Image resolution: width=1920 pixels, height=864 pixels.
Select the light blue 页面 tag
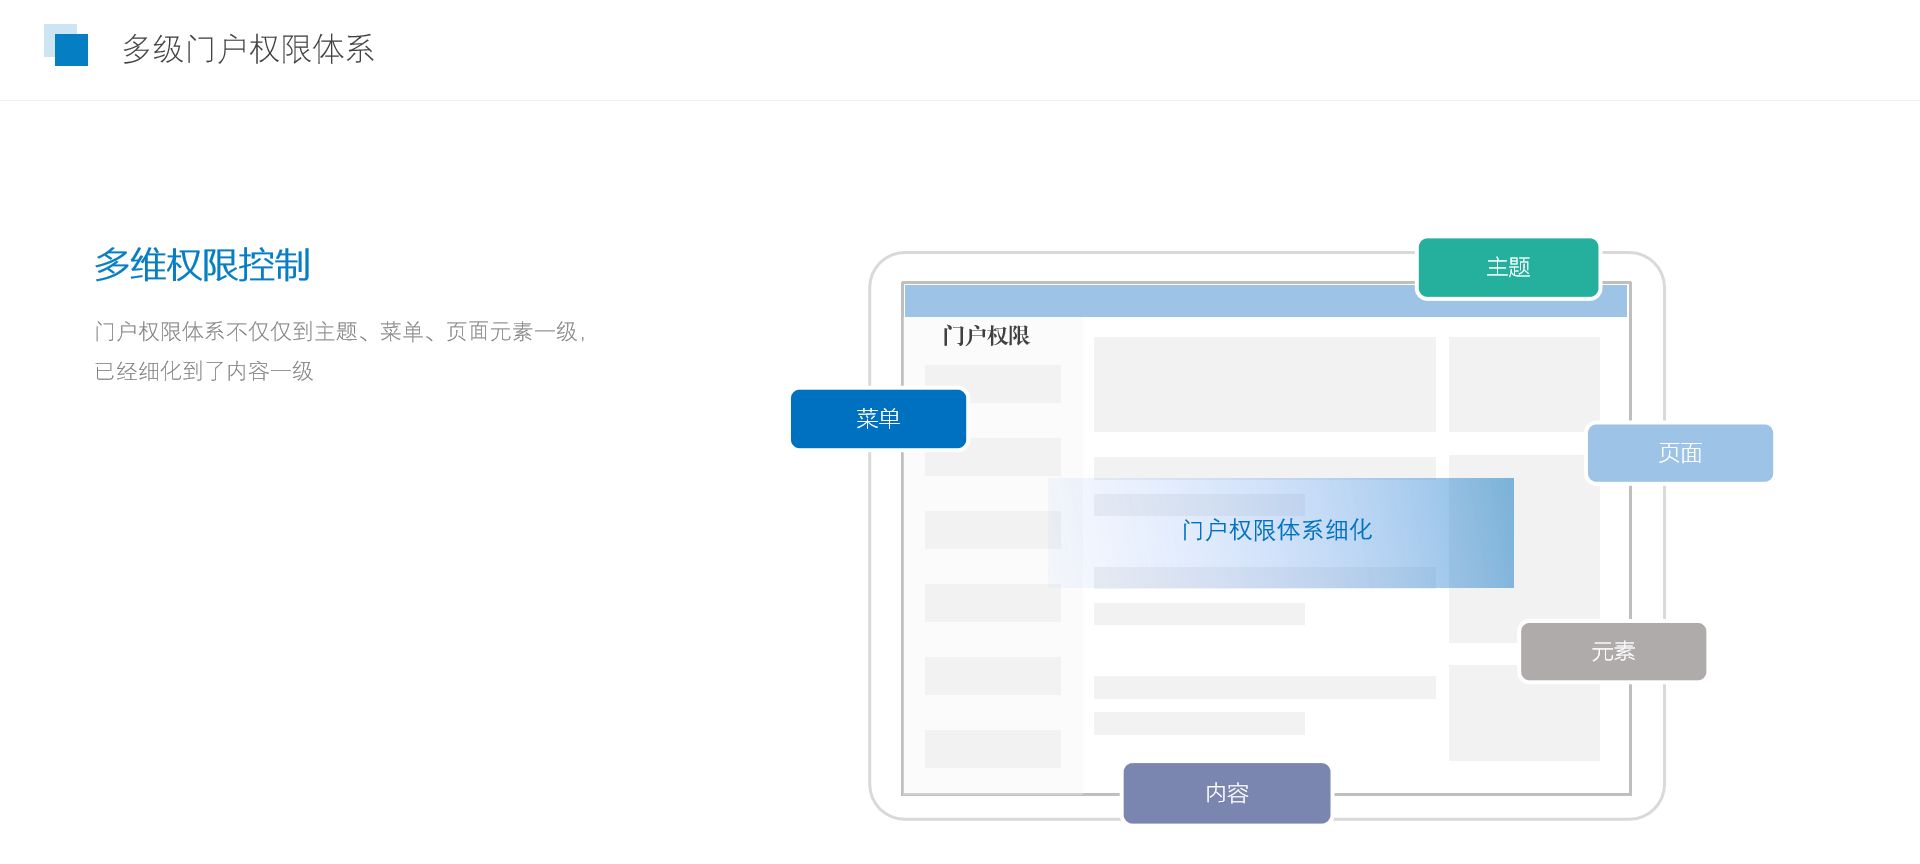tap(1680, 453)
